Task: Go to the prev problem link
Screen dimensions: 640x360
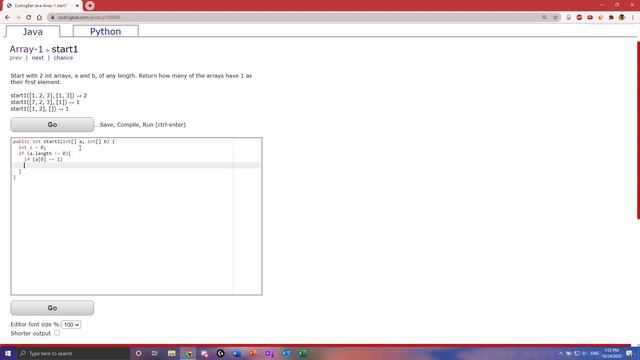Action: [x=16, y=58]
